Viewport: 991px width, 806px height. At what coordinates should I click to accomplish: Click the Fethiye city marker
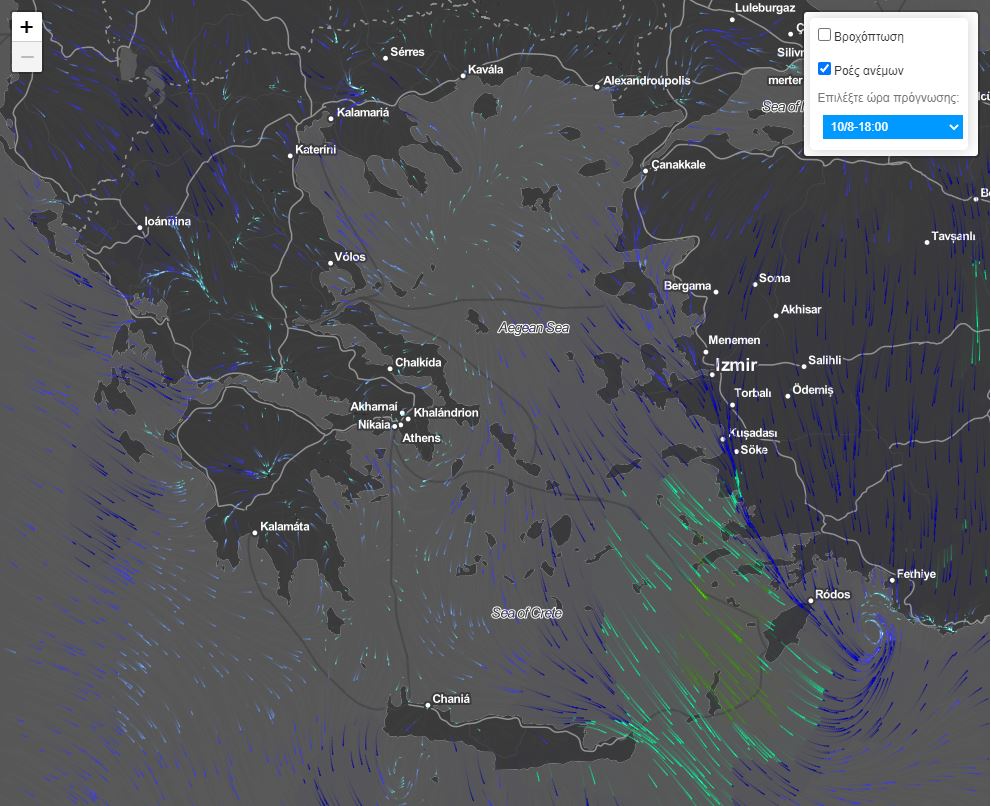(x=892, y=580)
